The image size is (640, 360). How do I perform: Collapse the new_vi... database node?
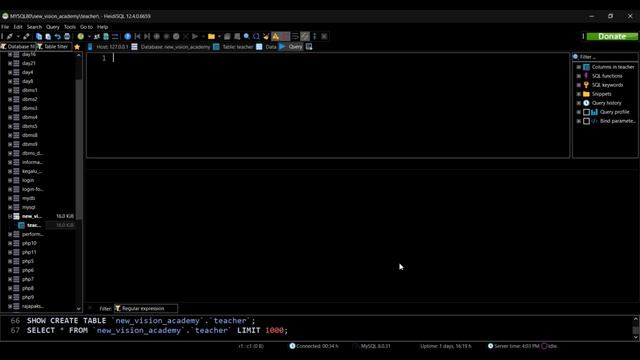(10, 216)
